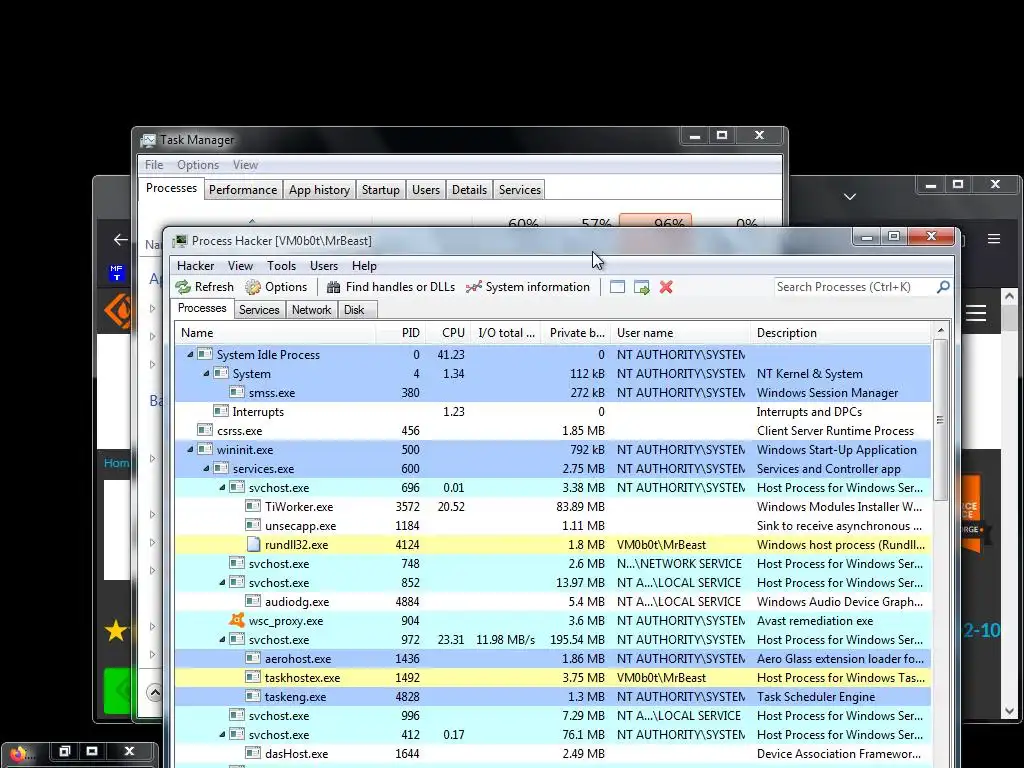
Task: Click the Firefox icon in bottom-left window
Action: (18, 754)
